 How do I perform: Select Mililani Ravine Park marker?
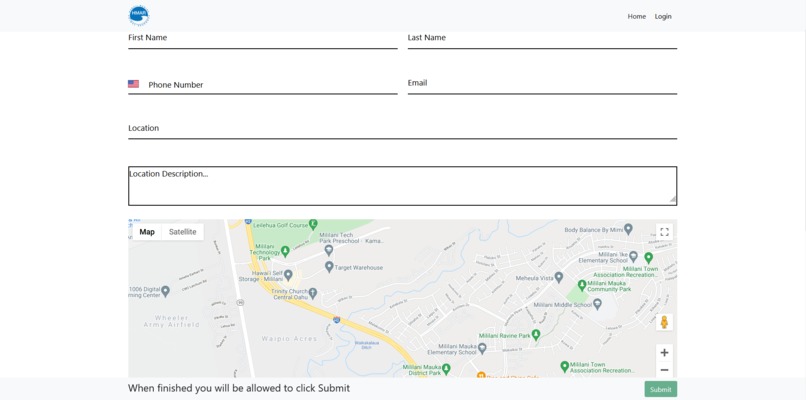click(x=536, y=335)
